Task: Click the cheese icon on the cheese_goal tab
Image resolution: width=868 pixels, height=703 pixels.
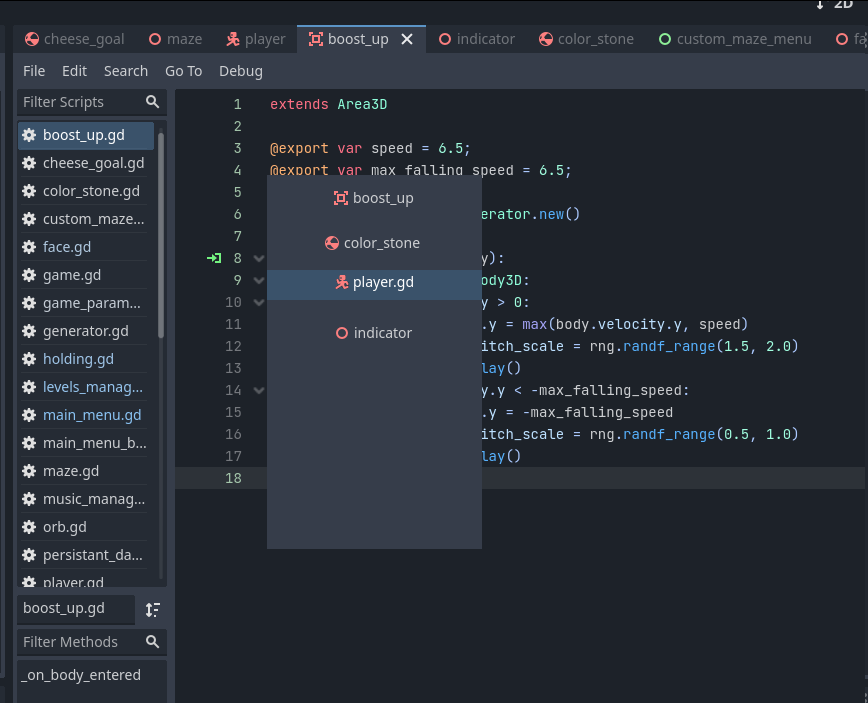Action: pos(30,38)
